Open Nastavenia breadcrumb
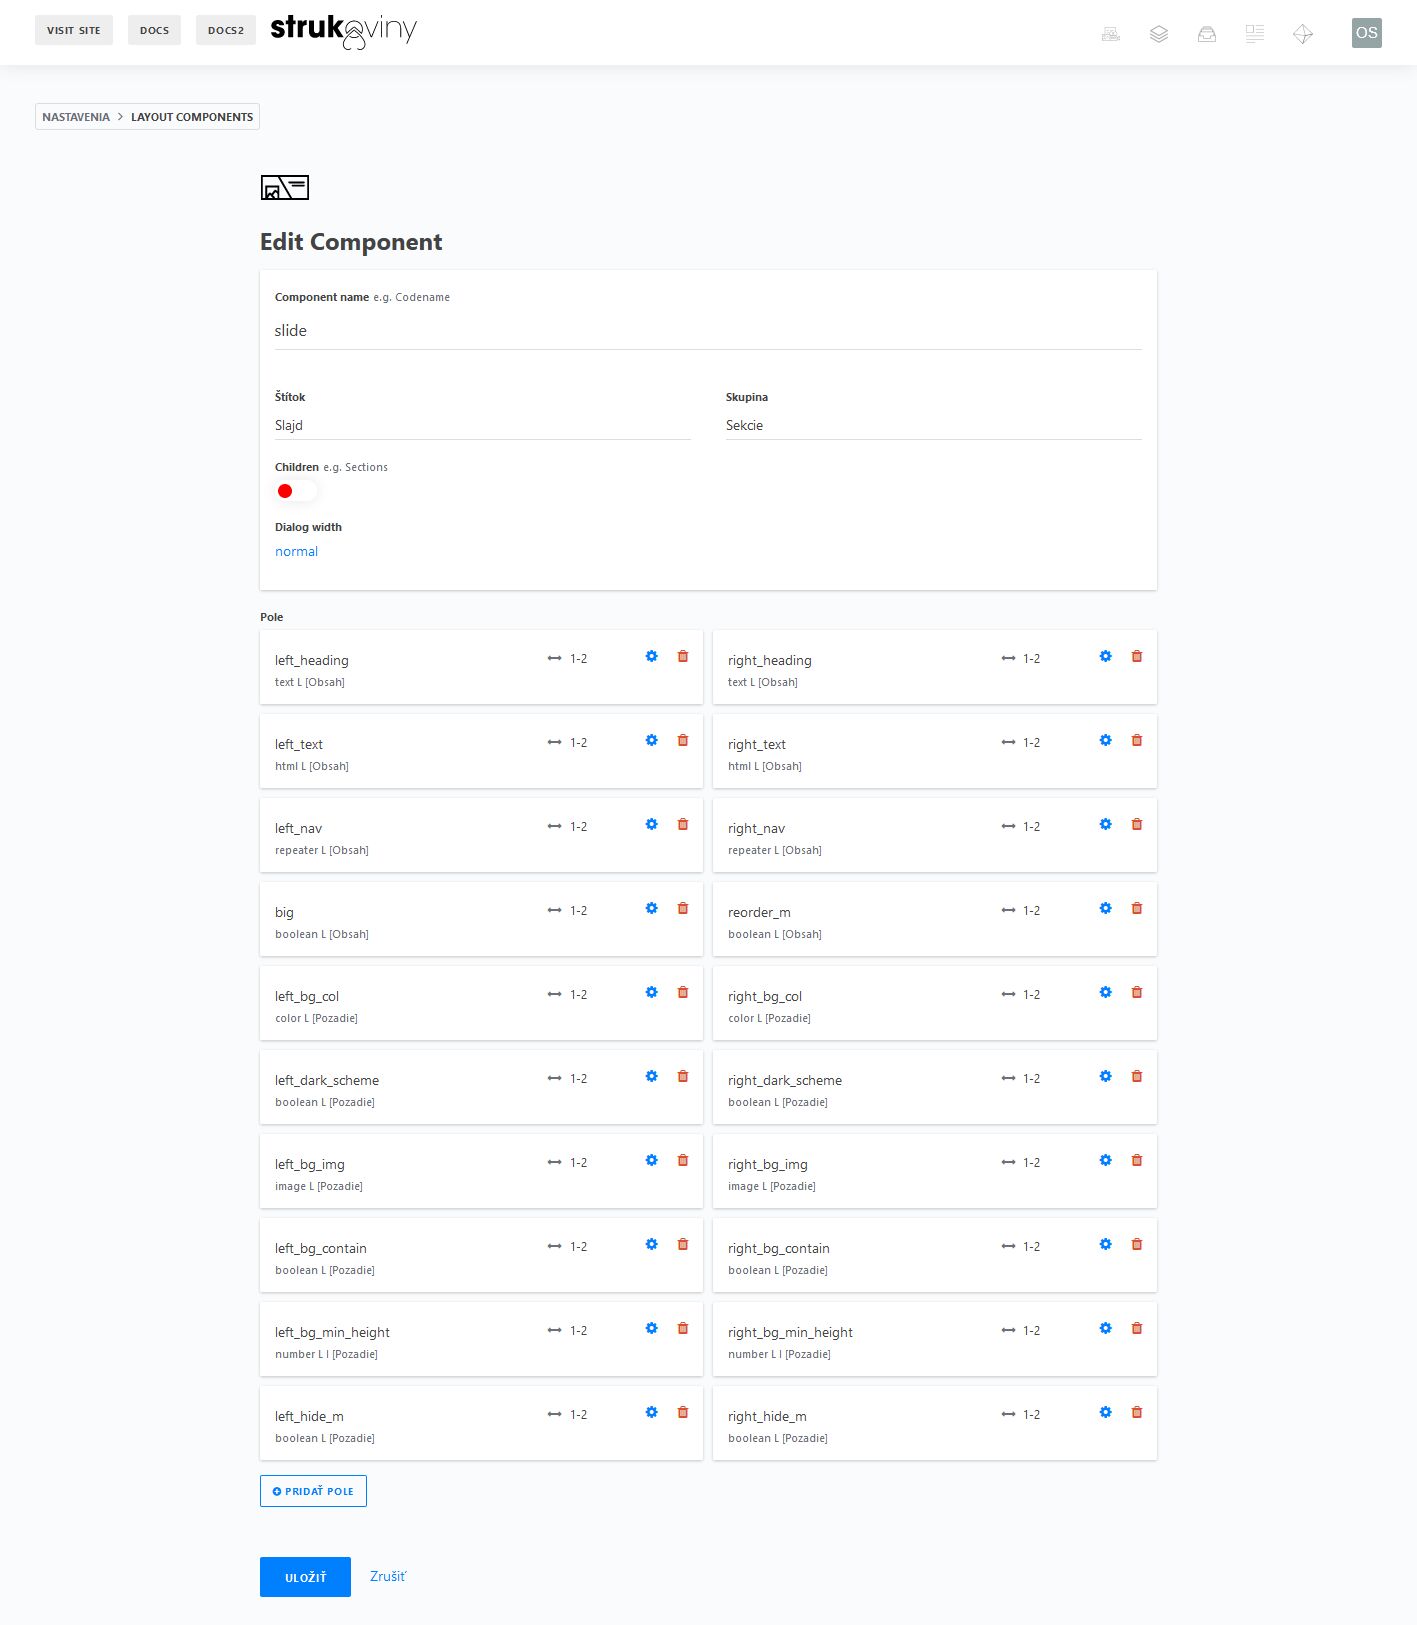Image resolution: width=1417 pixels, height=1625 pixels. [76, 117]
